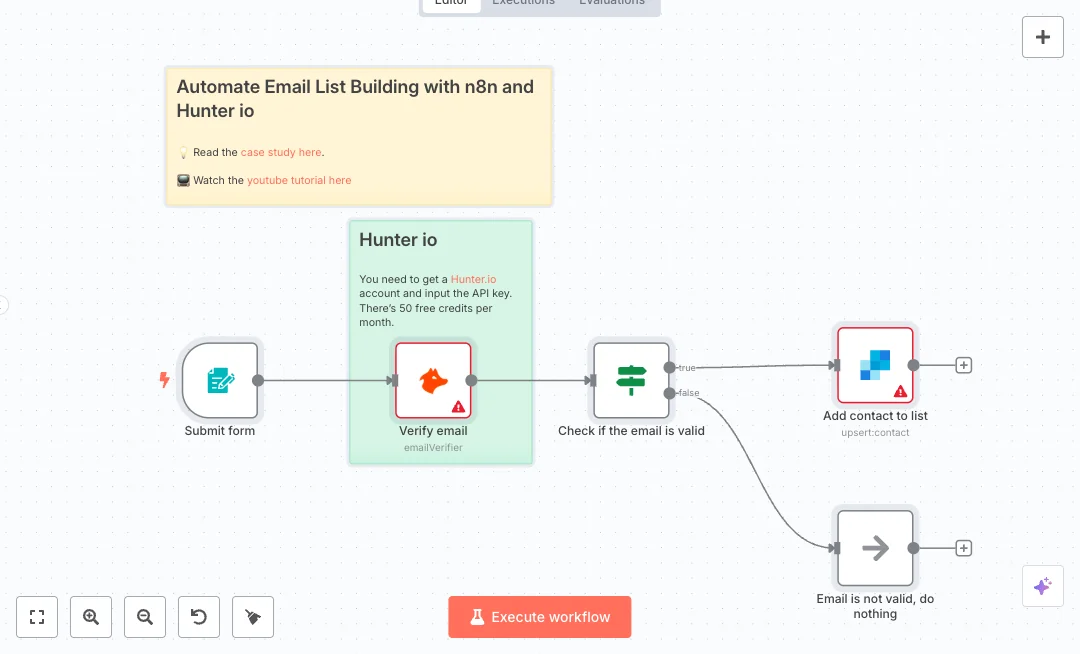This screenshot has width=1080, height=654.
Task: Fit workflow to view
Action: click(x=37, y=617)
